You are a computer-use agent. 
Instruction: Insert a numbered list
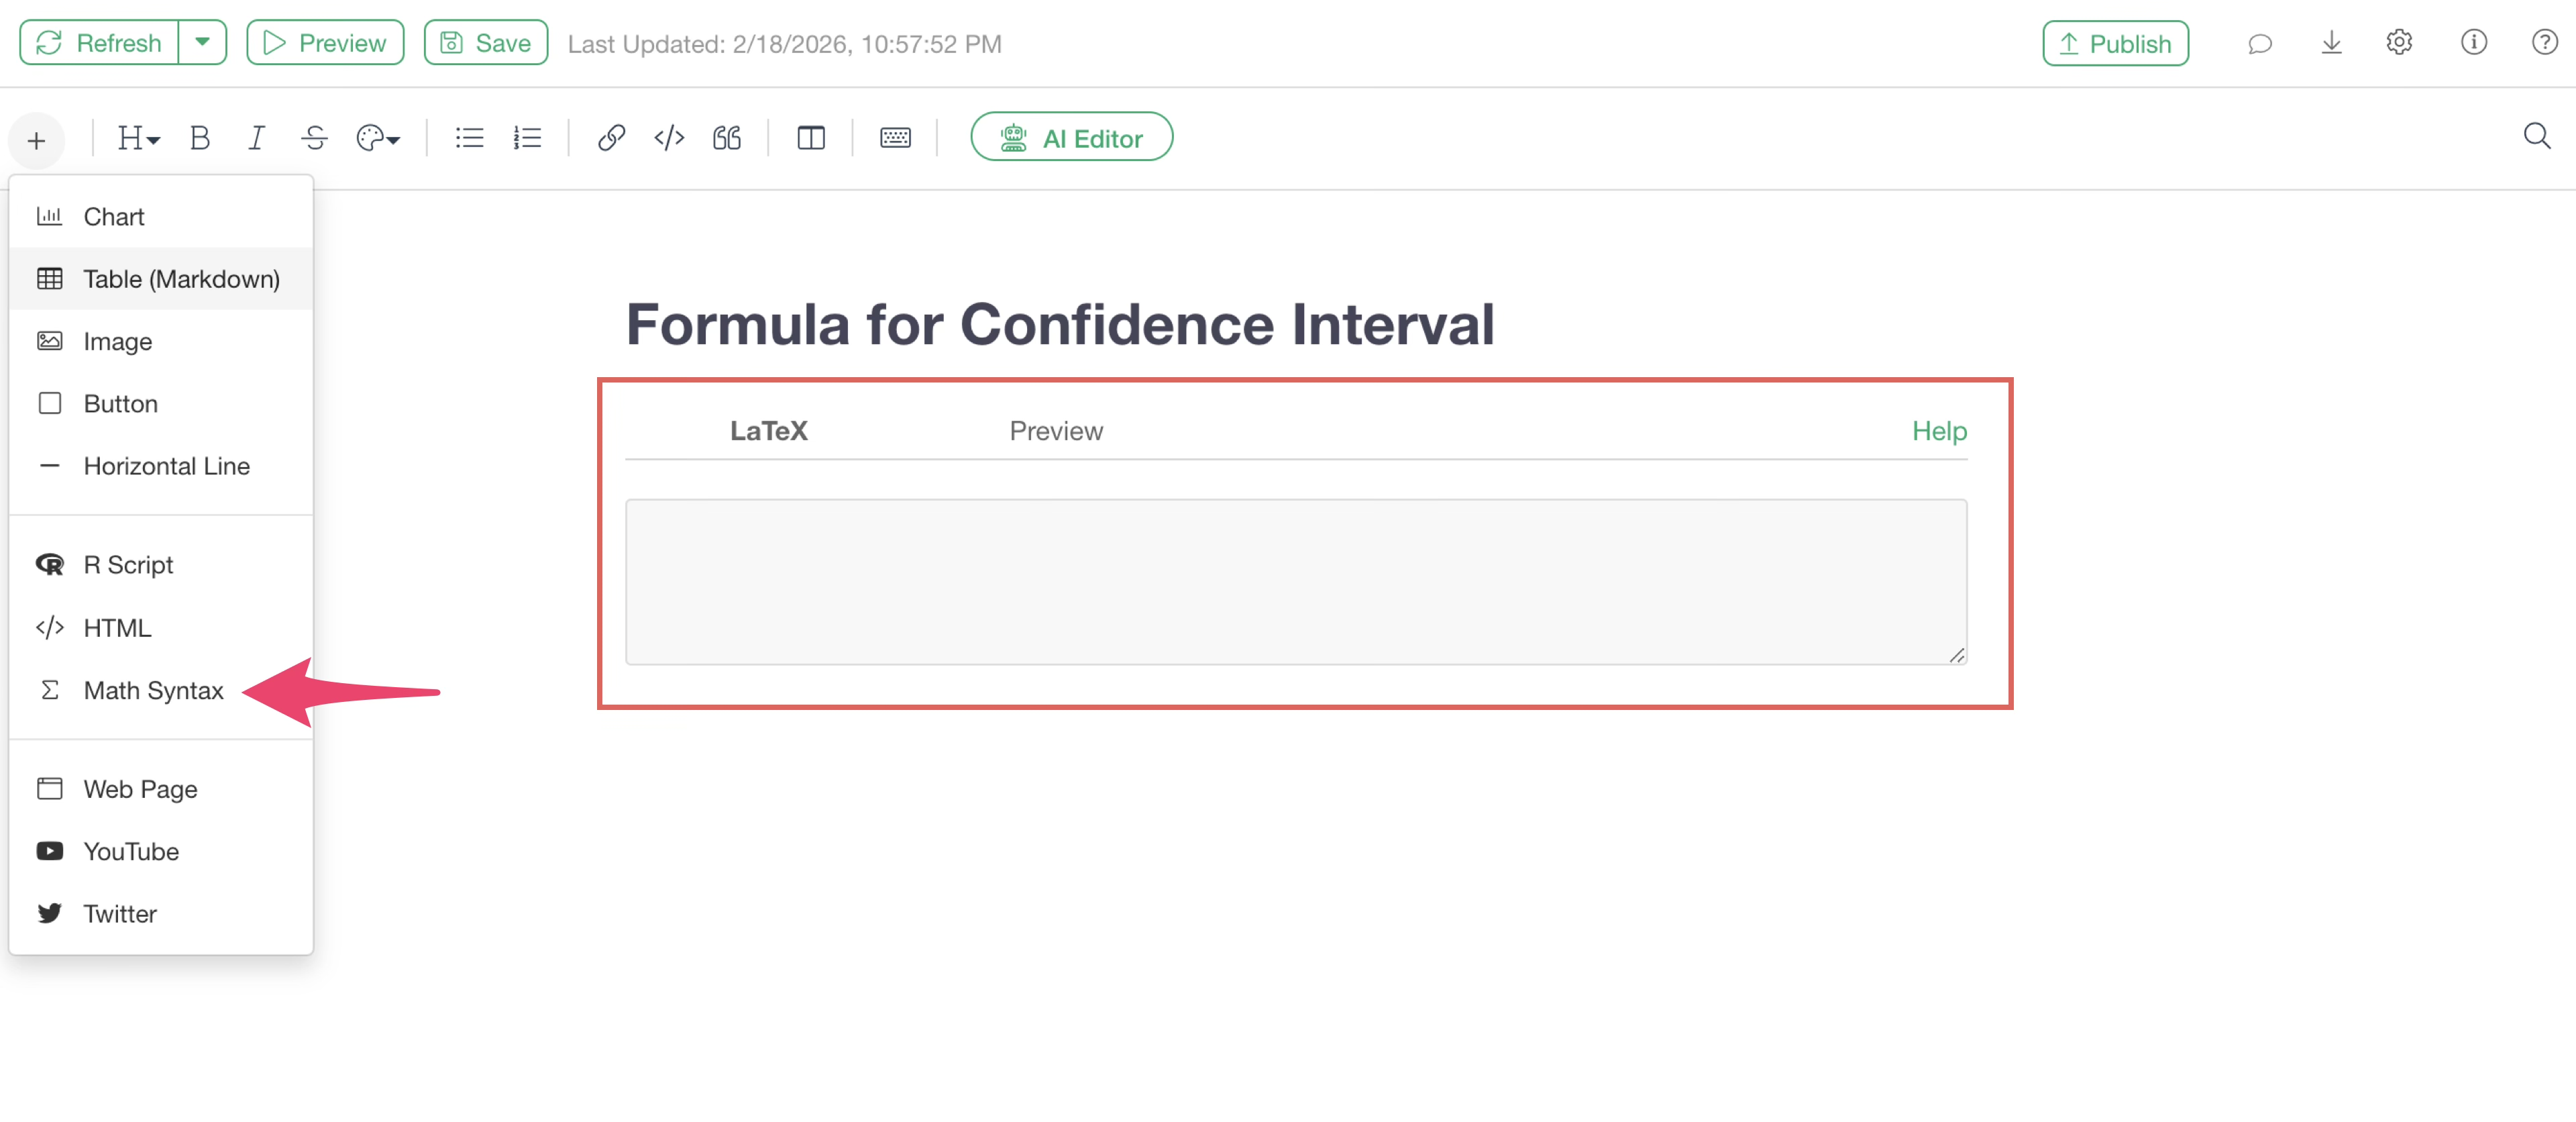click(527, 138)
